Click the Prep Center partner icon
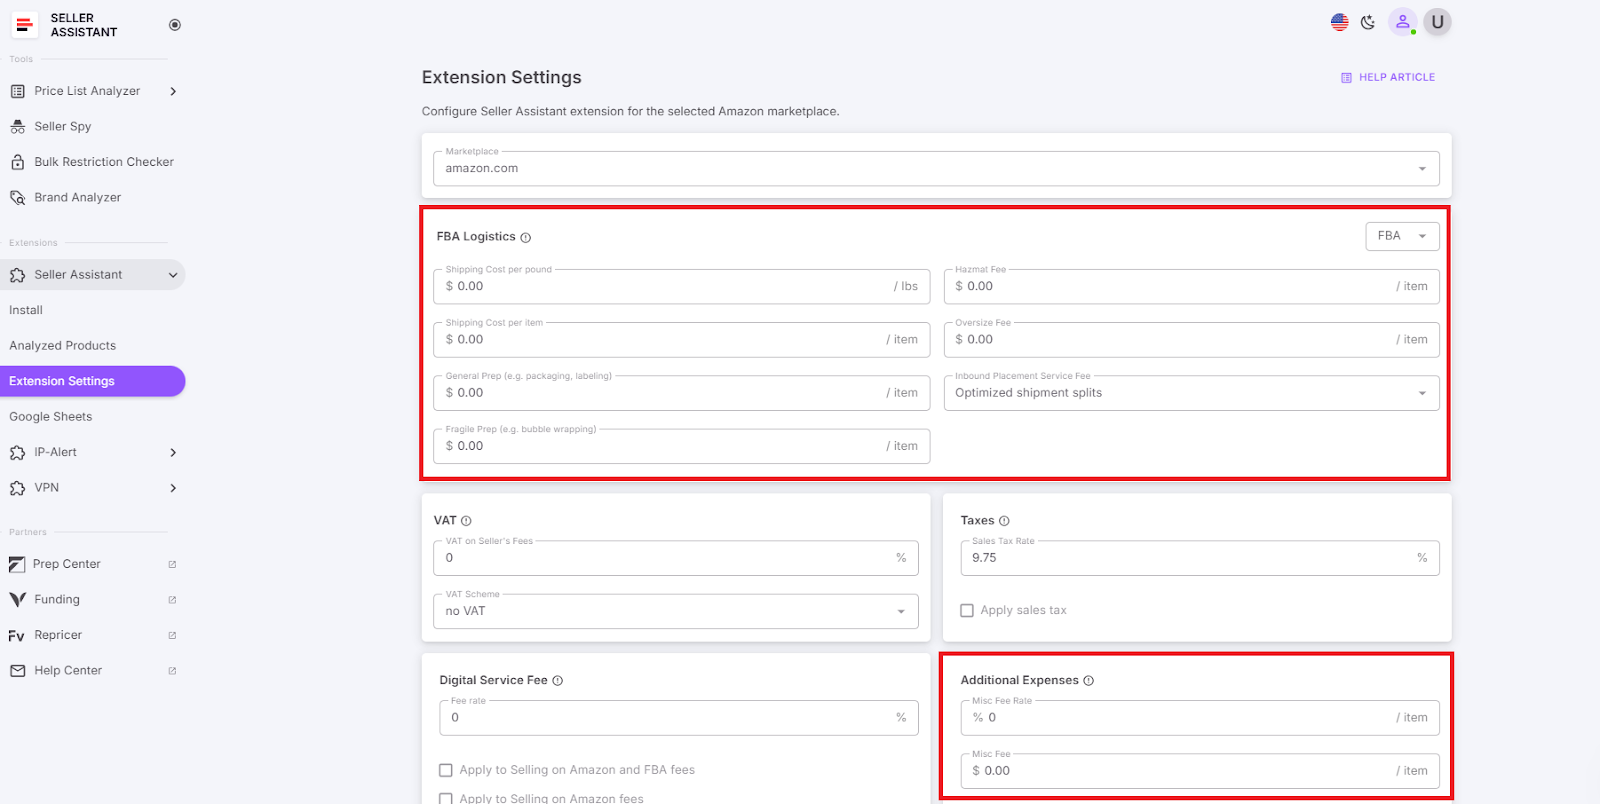 [x=17, y=565]
